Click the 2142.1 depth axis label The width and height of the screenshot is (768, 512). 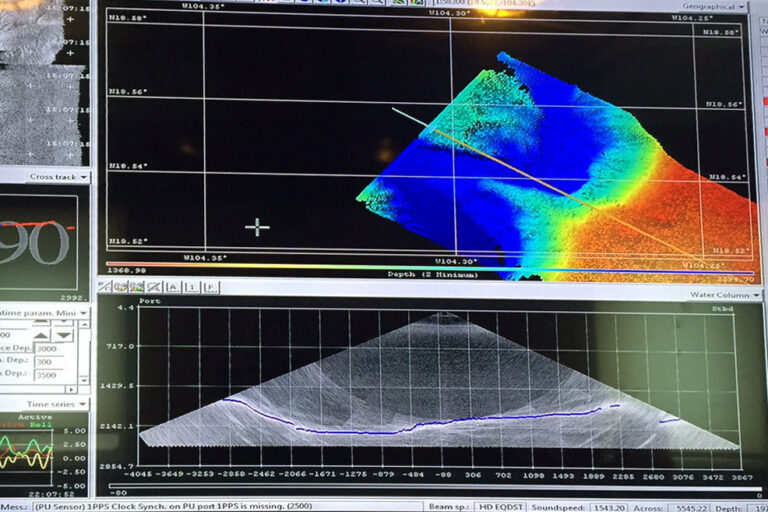117,426
